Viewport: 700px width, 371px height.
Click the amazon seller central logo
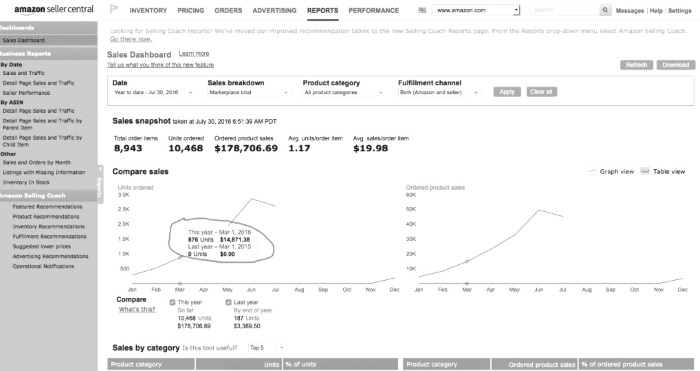click(x=54, y=9)
